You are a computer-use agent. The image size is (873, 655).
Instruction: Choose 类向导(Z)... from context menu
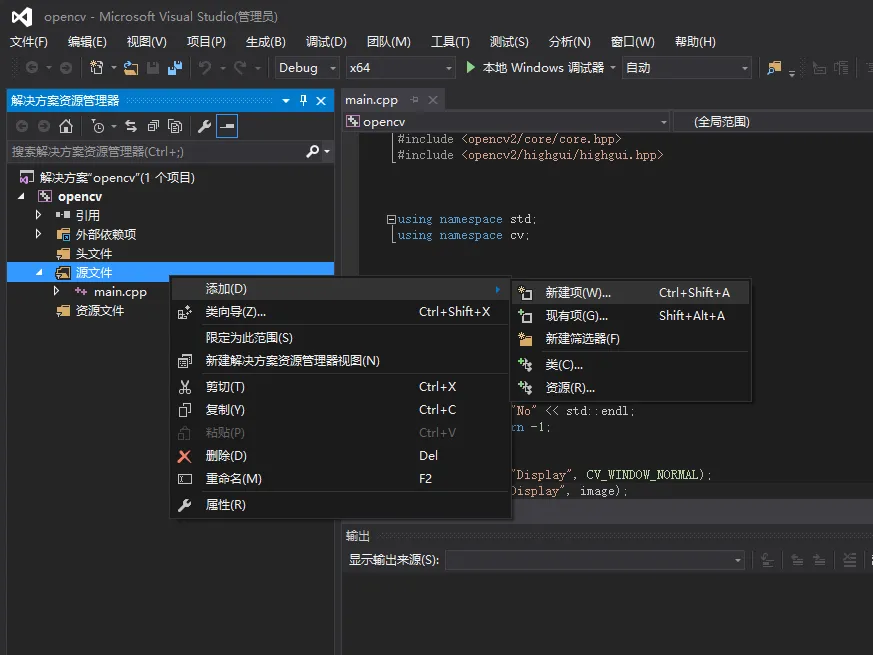[x=340, y=312]
